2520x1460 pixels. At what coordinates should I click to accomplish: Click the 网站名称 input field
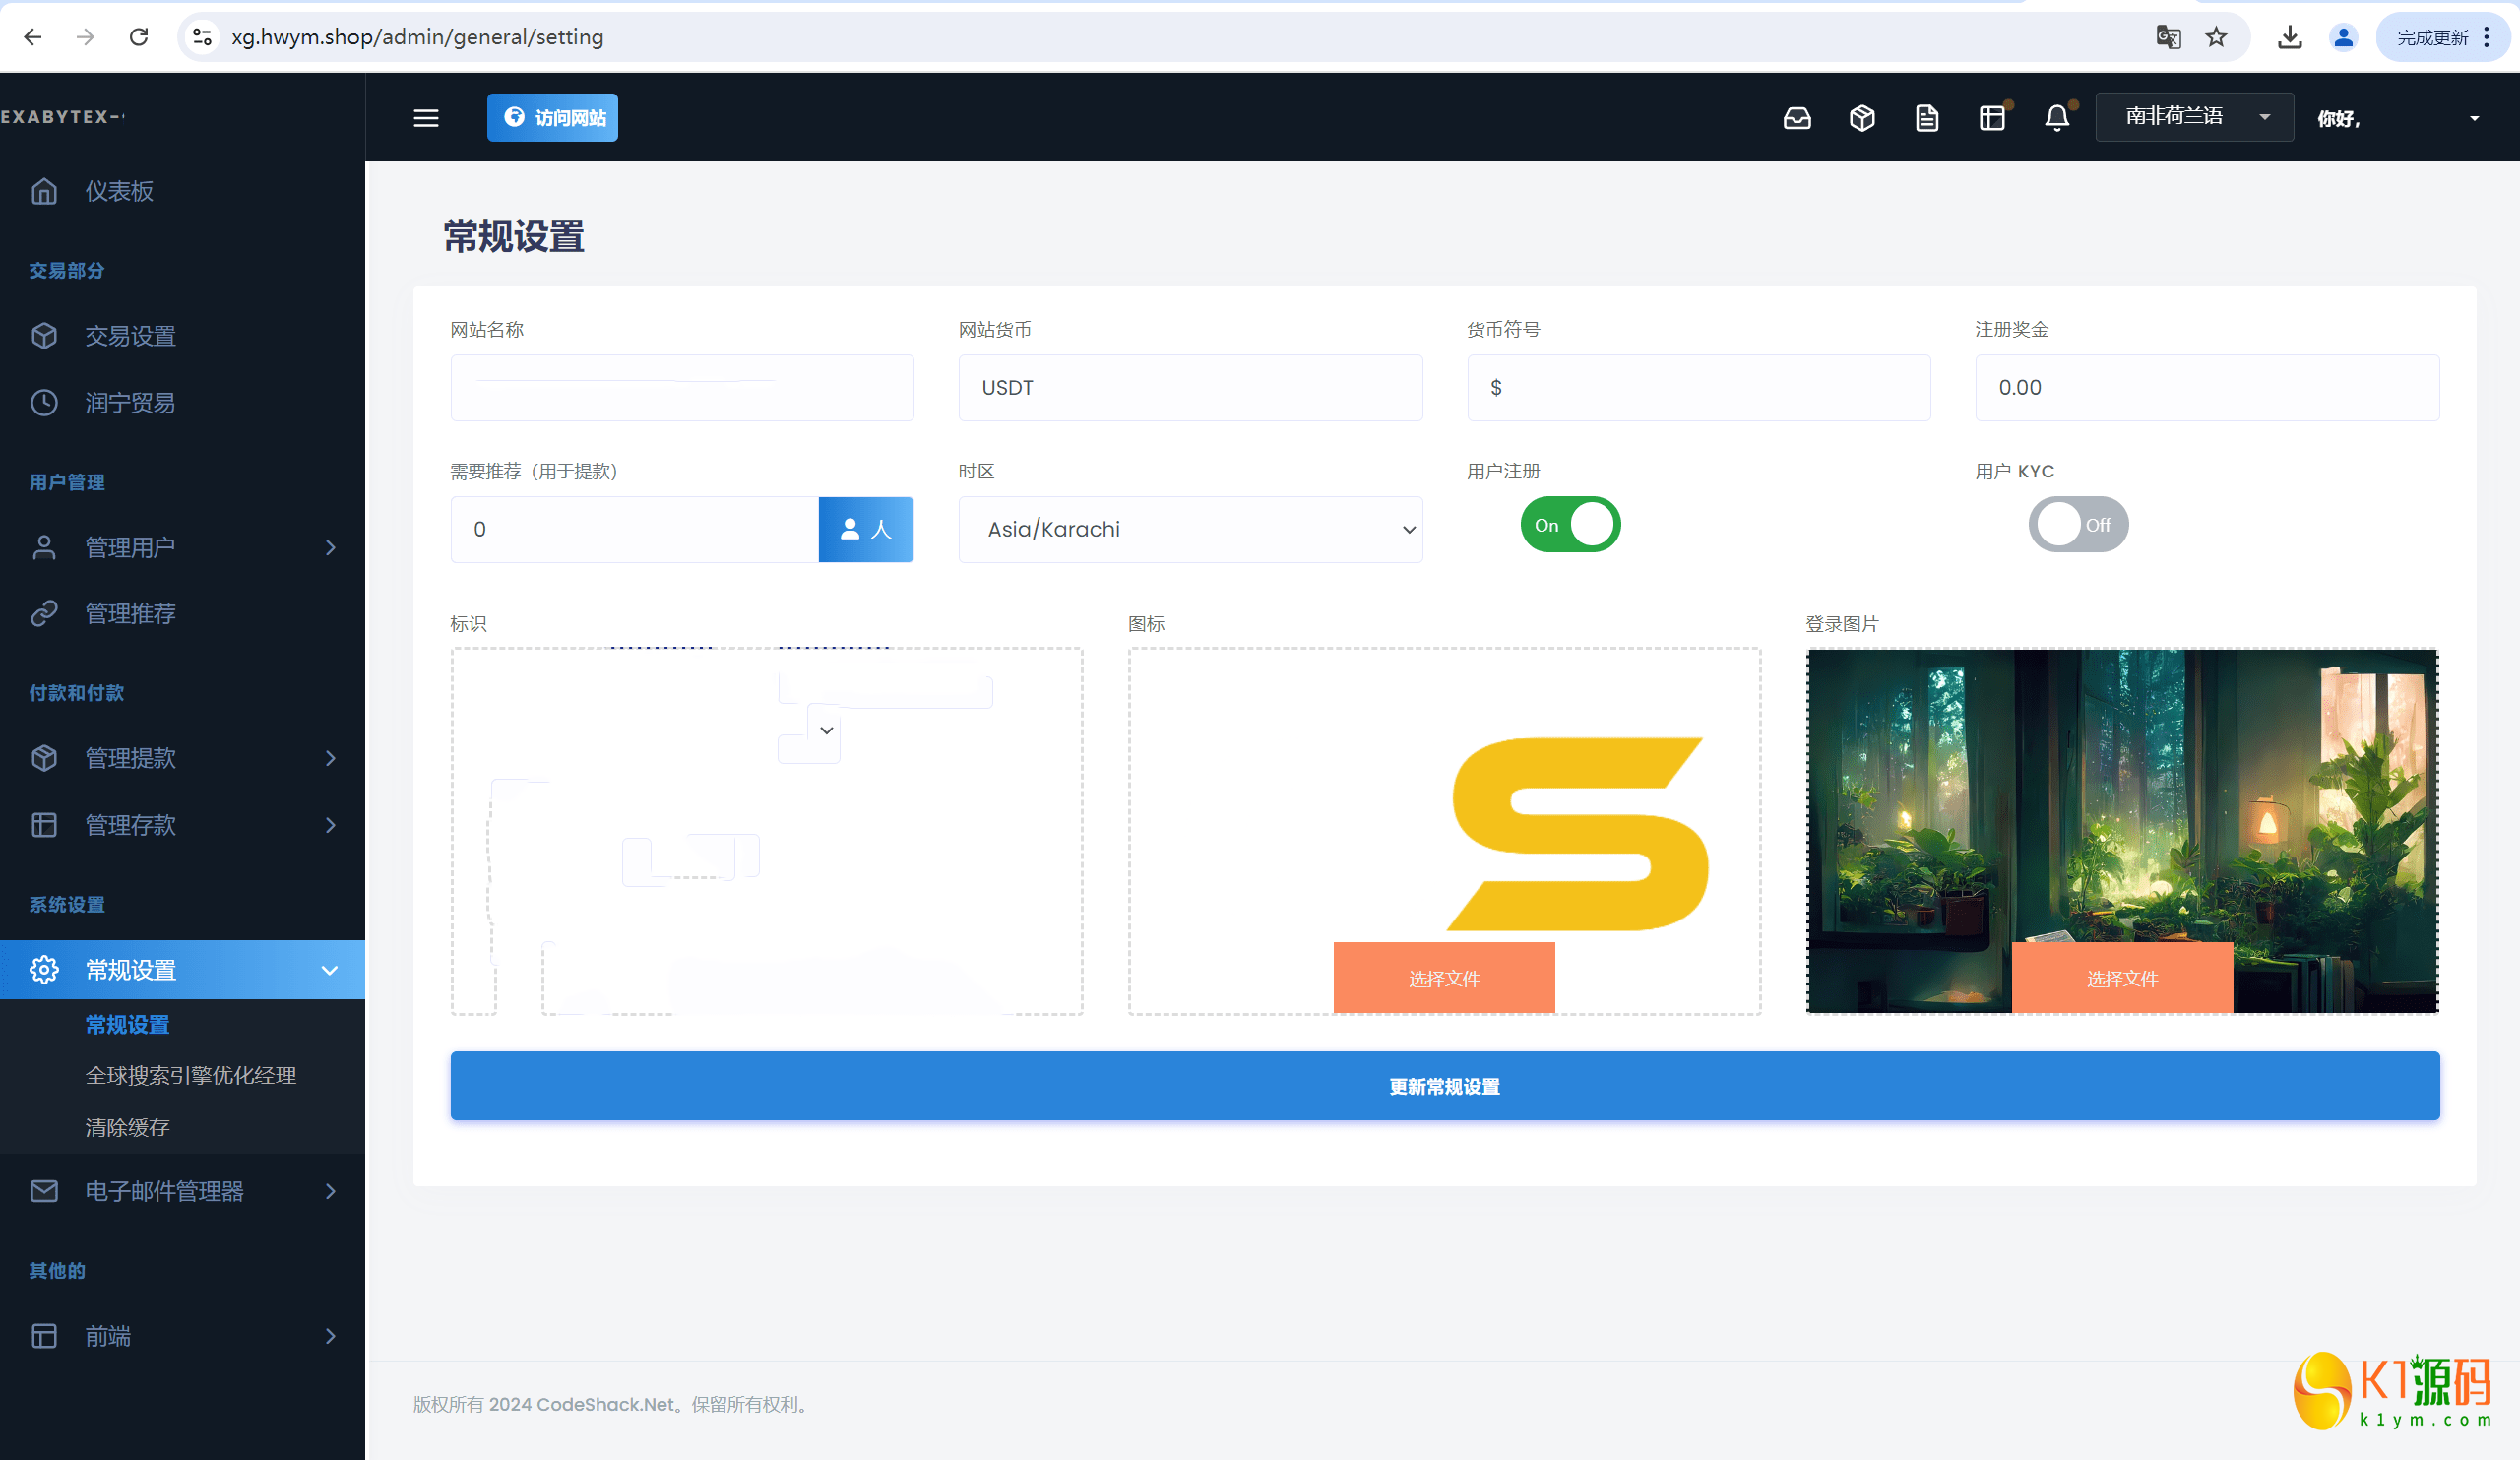click(681, 386)
